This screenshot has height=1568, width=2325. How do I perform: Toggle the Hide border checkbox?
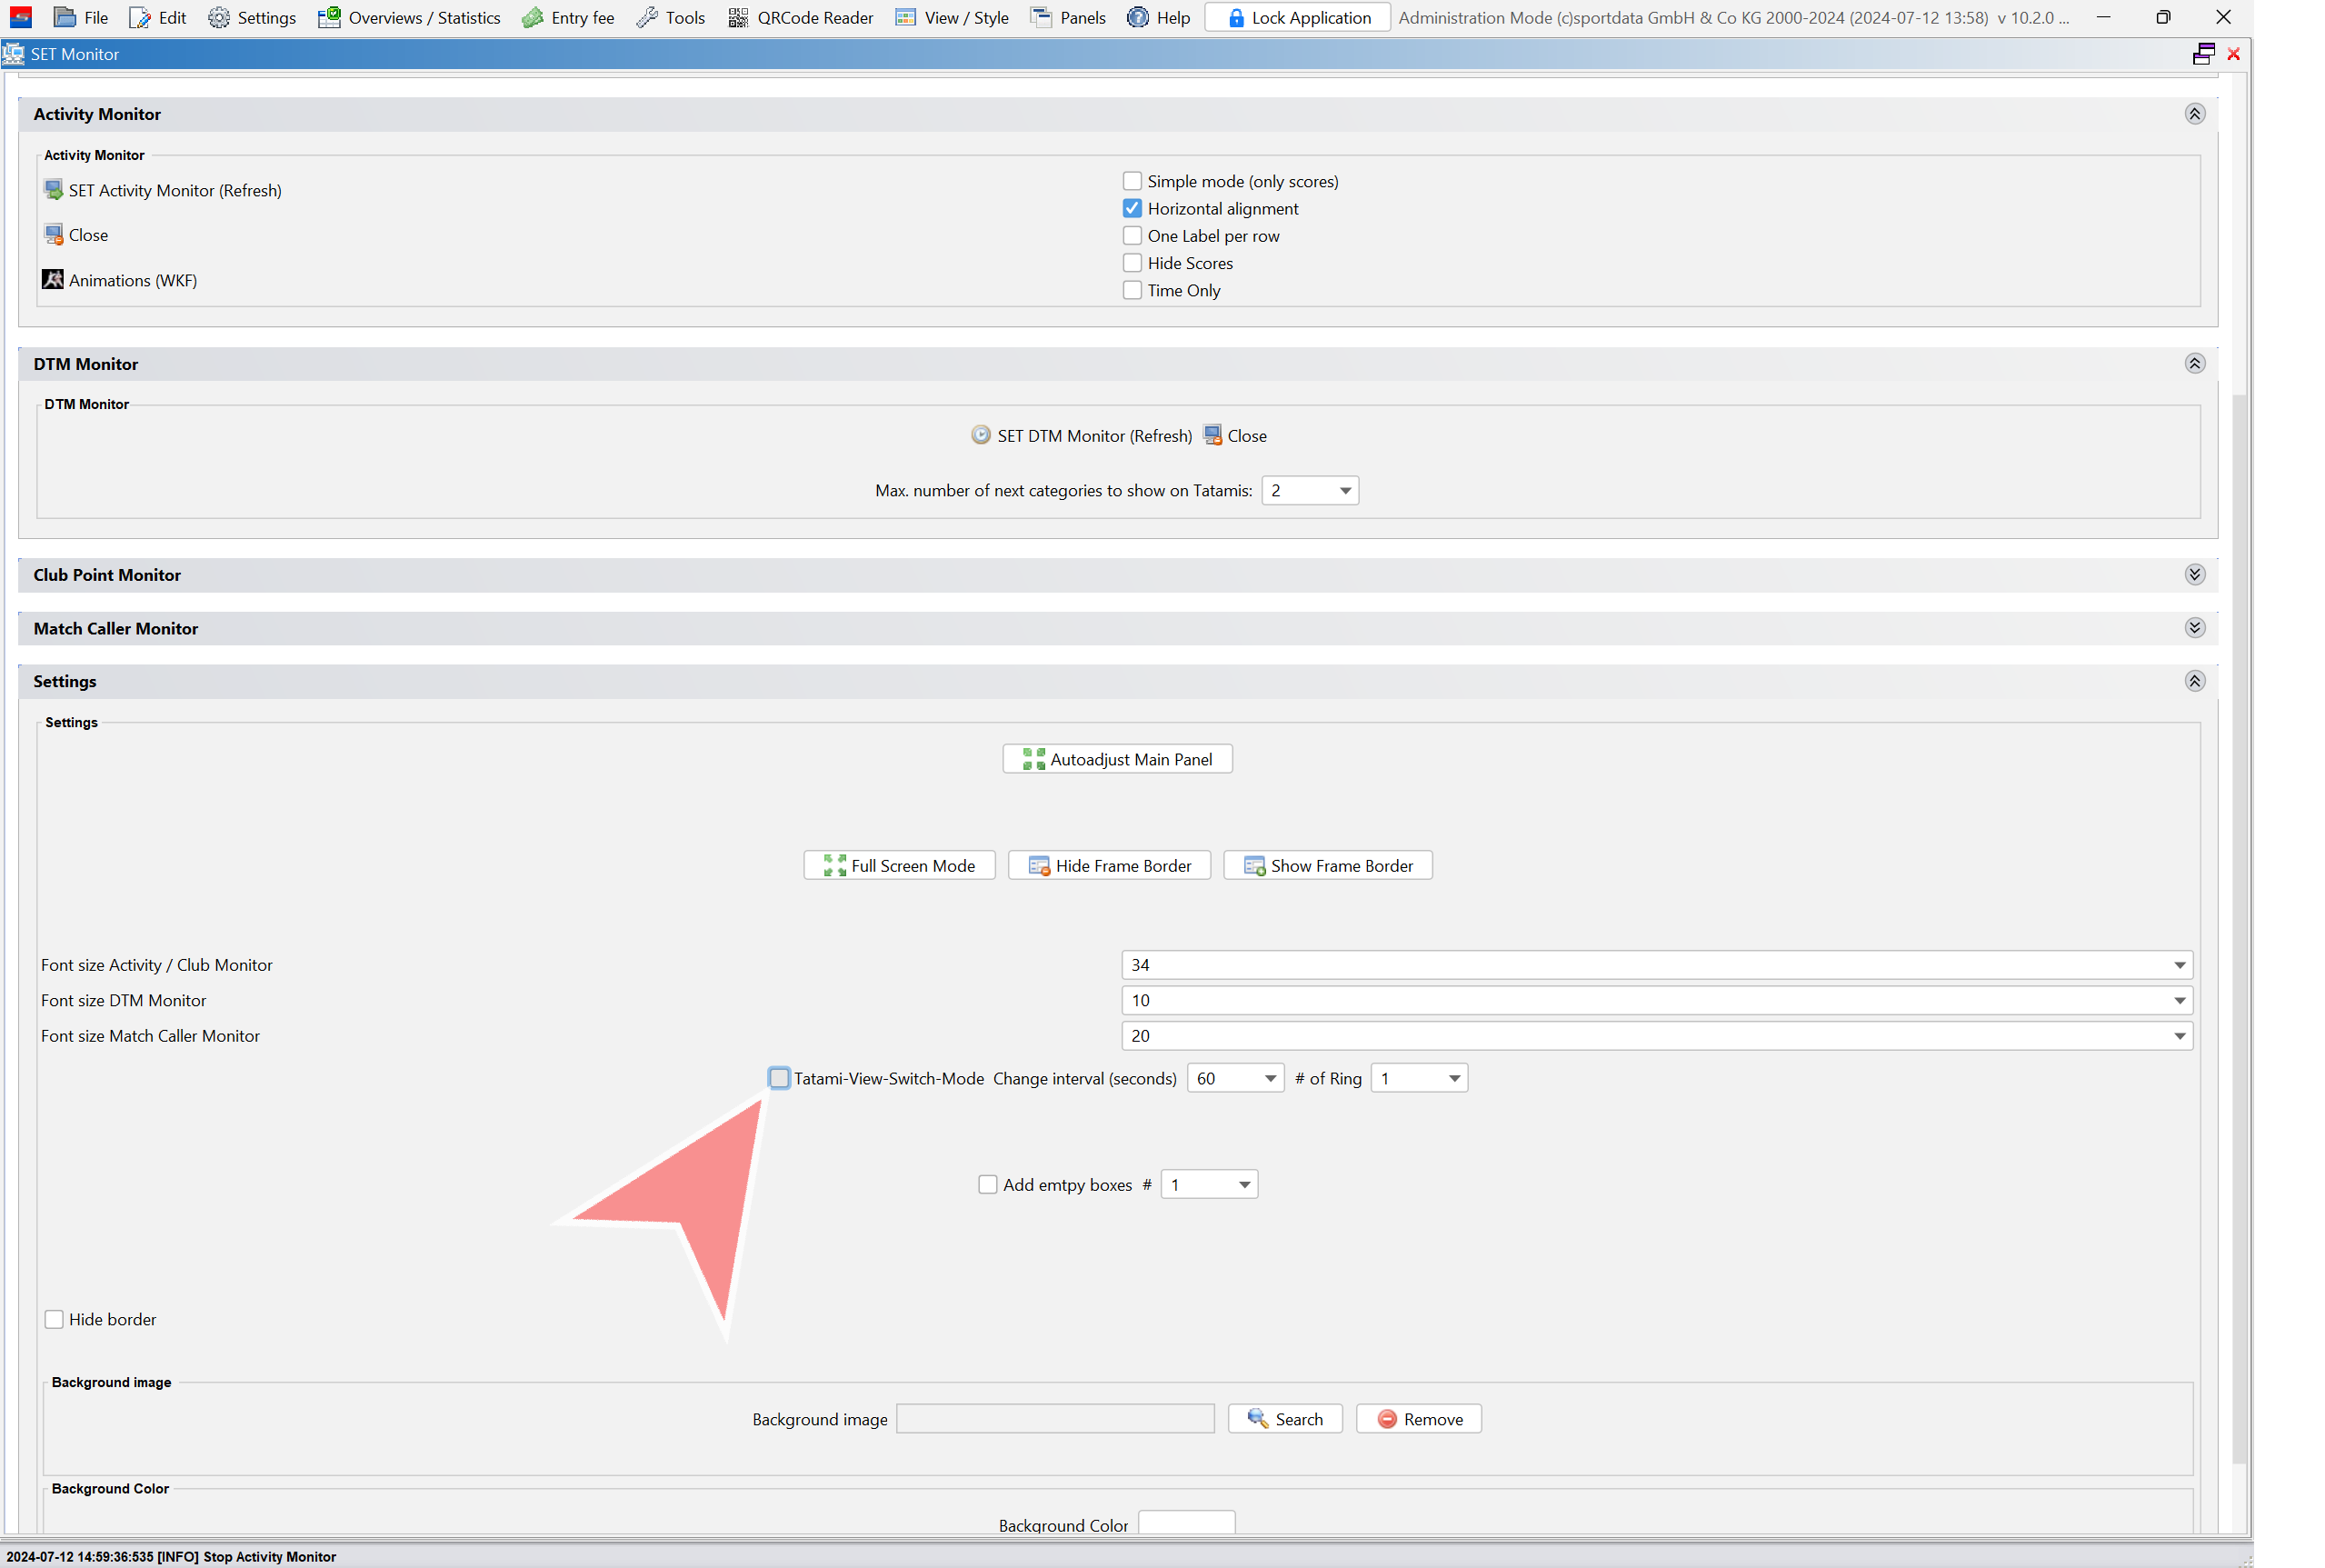(x=54, y=1319)
